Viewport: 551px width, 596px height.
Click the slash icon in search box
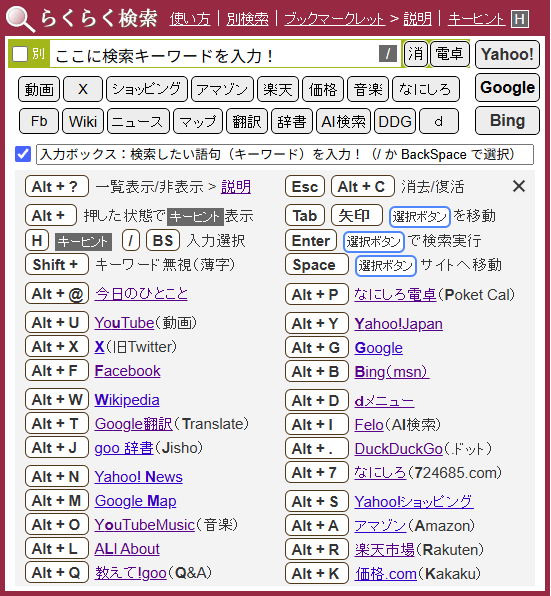tap(388, 54)
